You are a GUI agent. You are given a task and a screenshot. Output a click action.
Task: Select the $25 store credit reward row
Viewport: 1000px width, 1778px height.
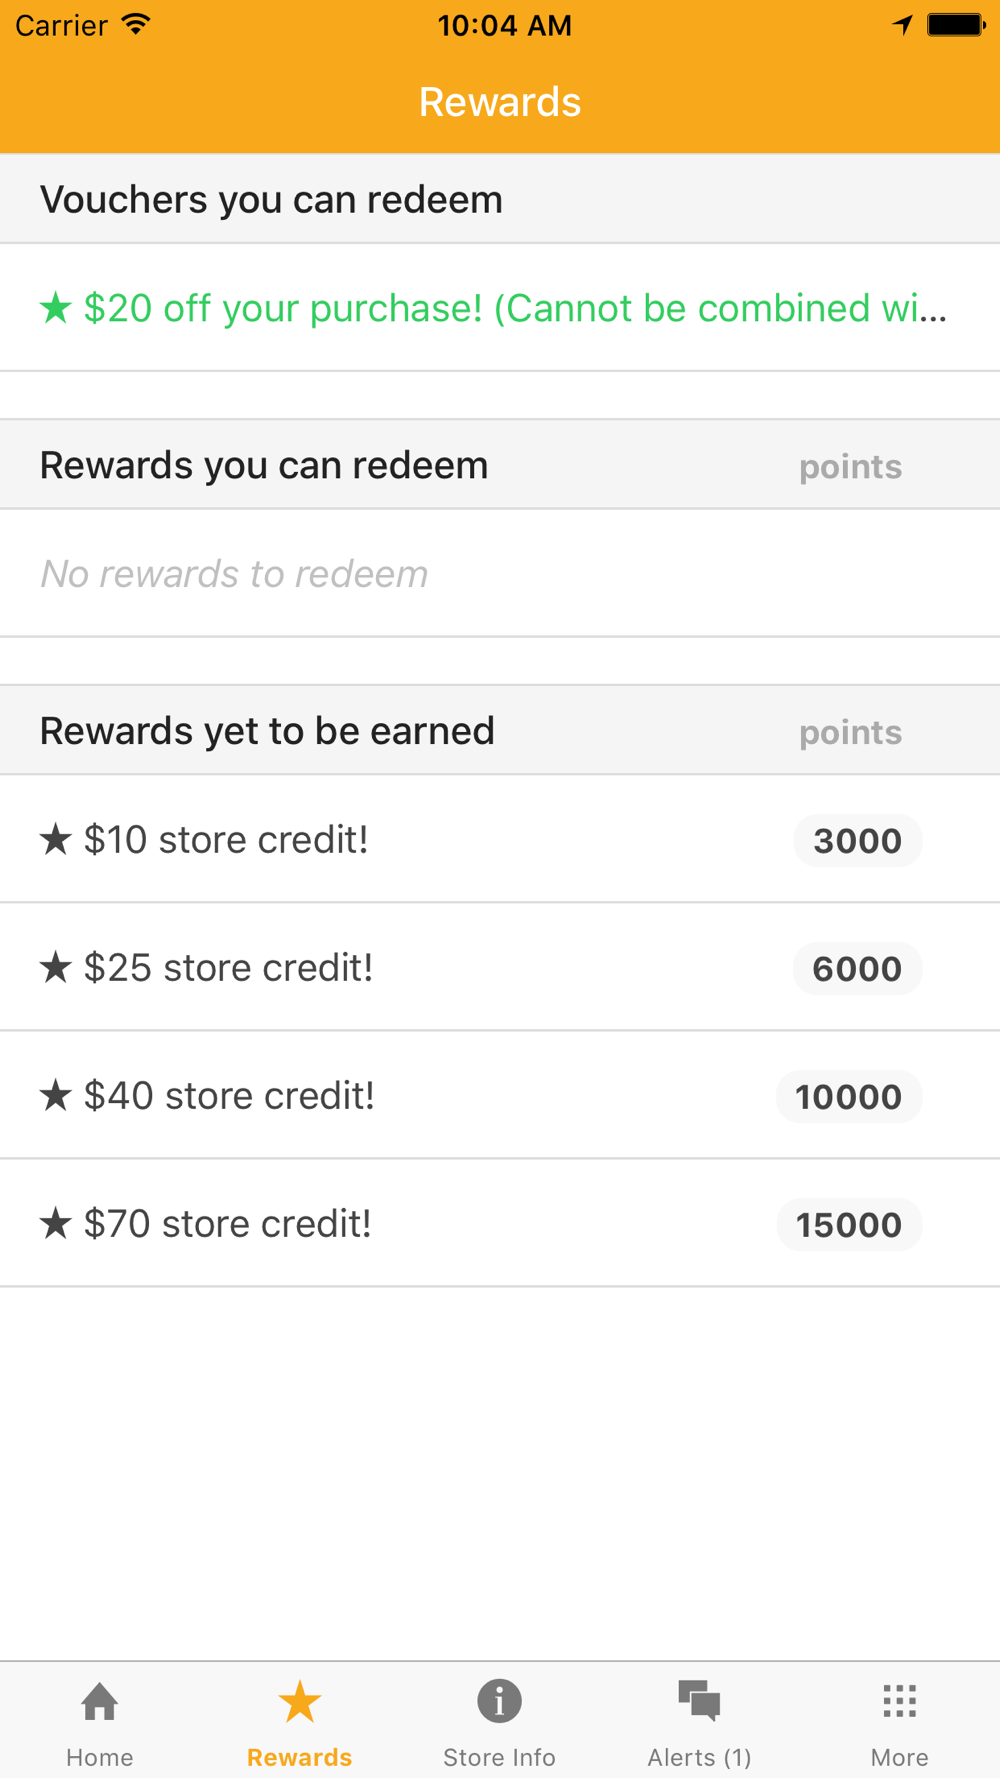(x=500, y=967)
